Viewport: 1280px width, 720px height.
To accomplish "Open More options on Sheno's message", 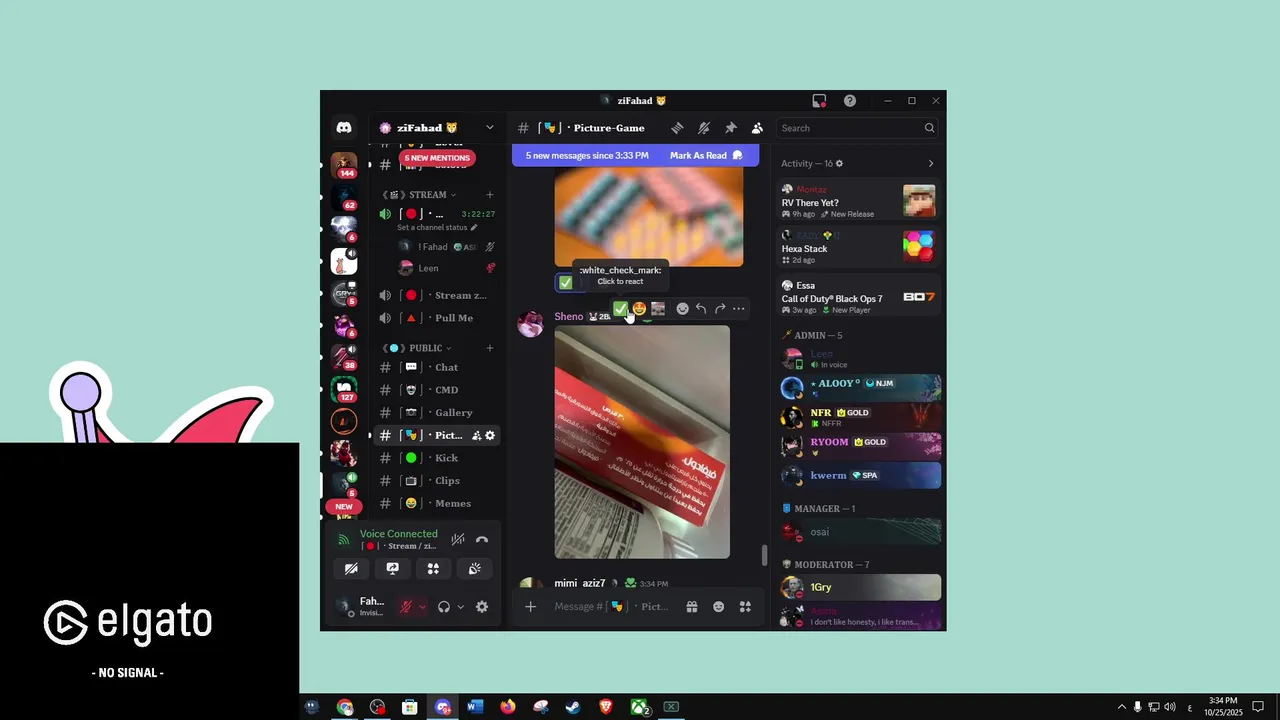I will pos(739,309).
